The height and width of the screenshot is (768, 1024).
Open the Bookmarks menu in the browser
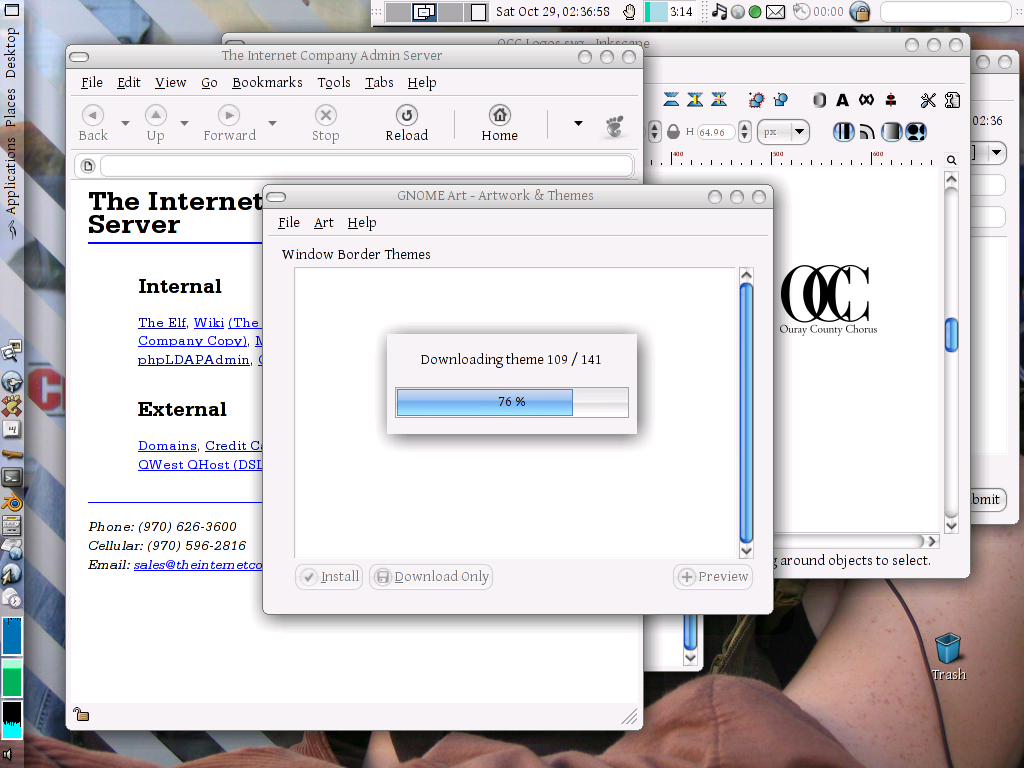coord(267,83)
